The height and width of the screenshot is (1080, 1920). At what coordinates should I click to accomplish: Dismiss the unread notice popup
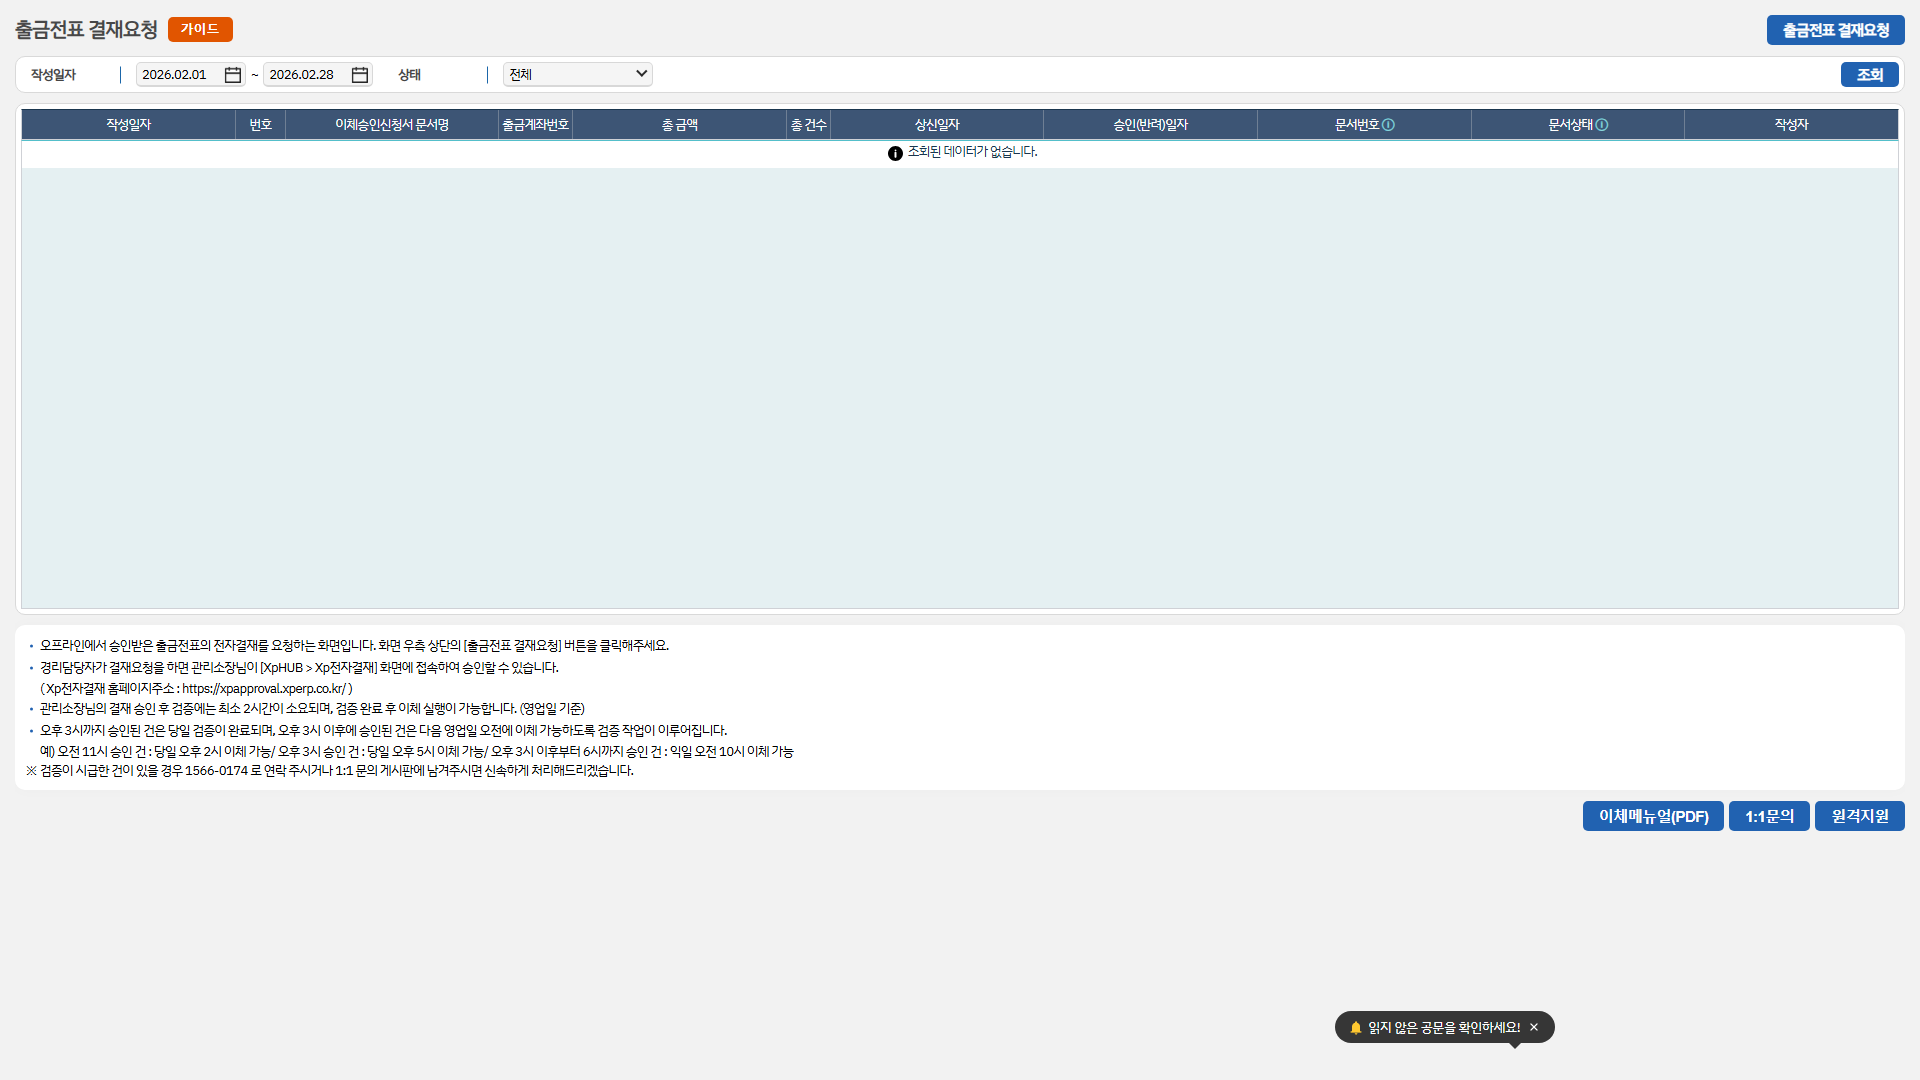pyautogui.click(x=1534, y=1027)
